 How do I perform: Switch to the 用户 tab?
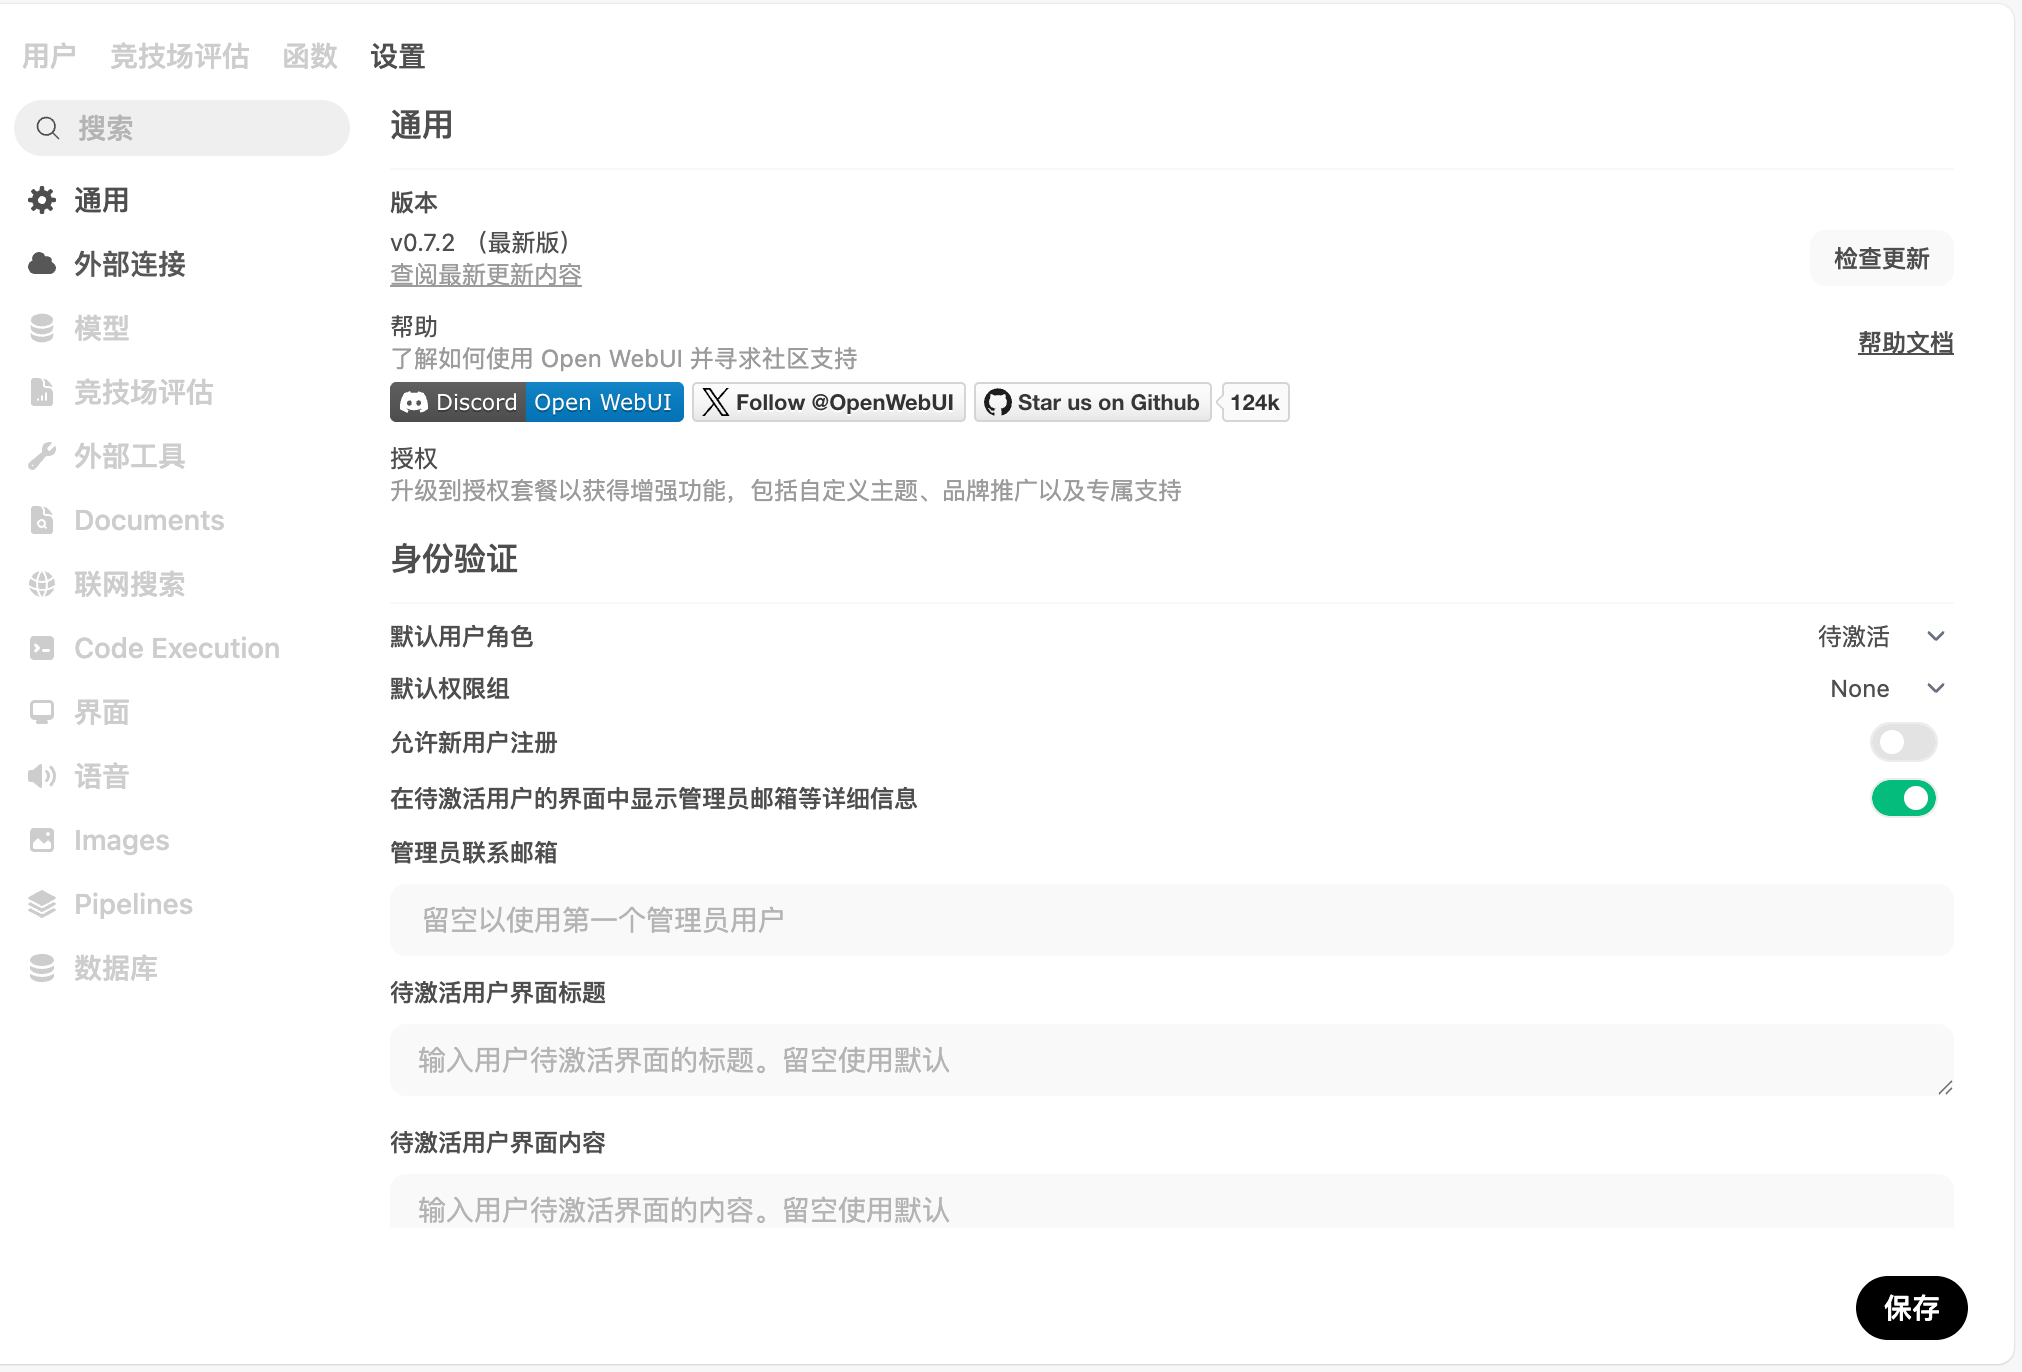tap(49, 56)
